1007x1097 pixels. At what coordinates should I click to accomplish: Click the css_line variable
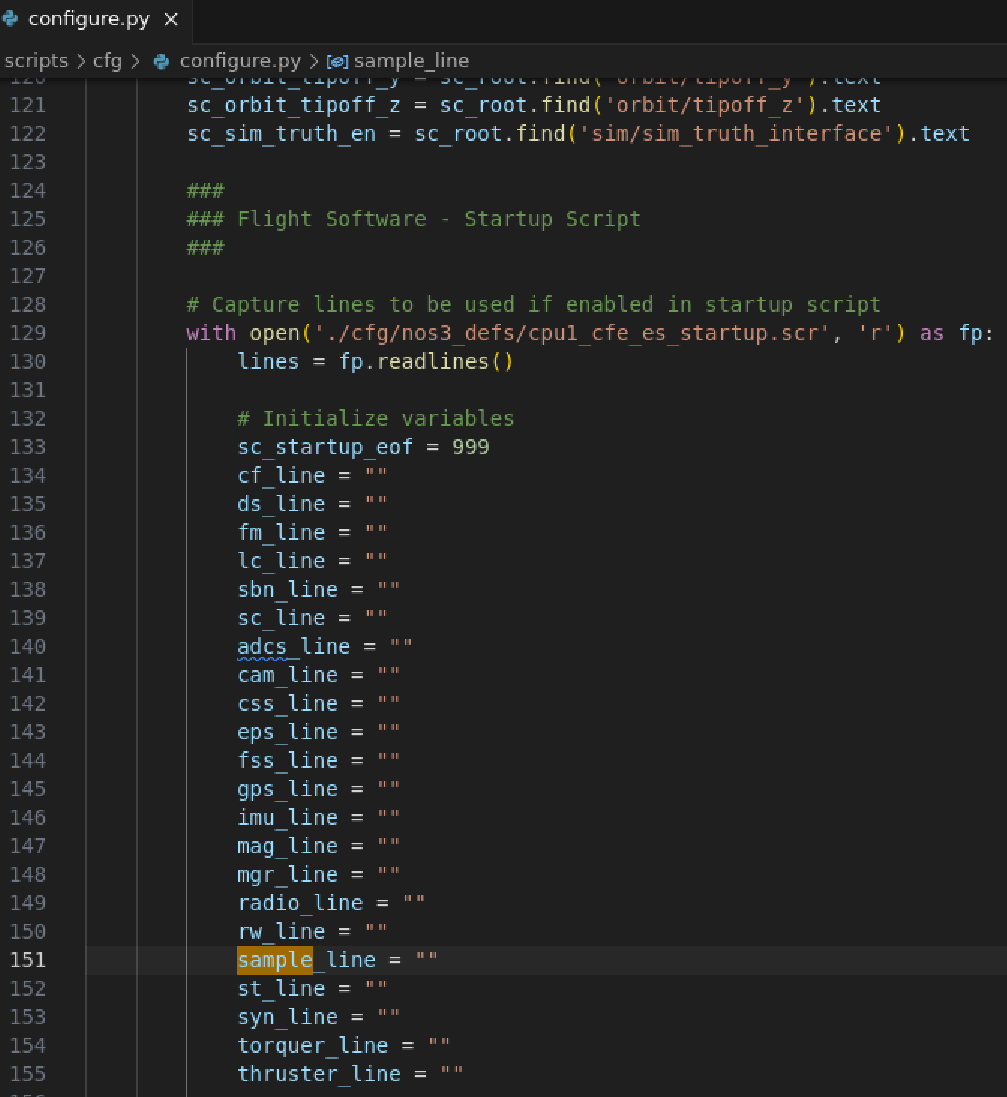(x=288, y=704)
